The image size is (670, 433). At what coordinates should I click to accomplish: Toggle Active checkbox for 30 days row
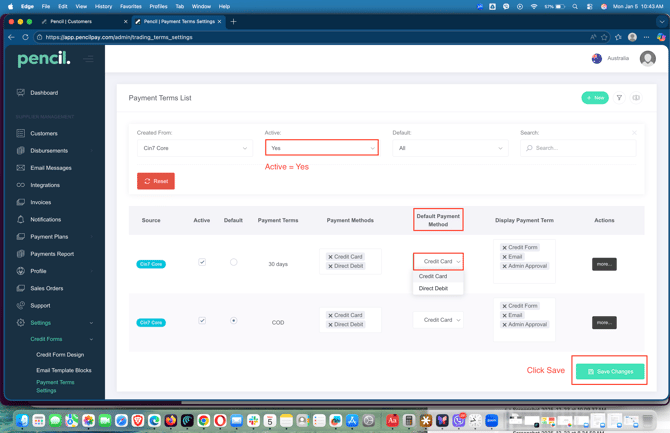click(x=202, y=263)
